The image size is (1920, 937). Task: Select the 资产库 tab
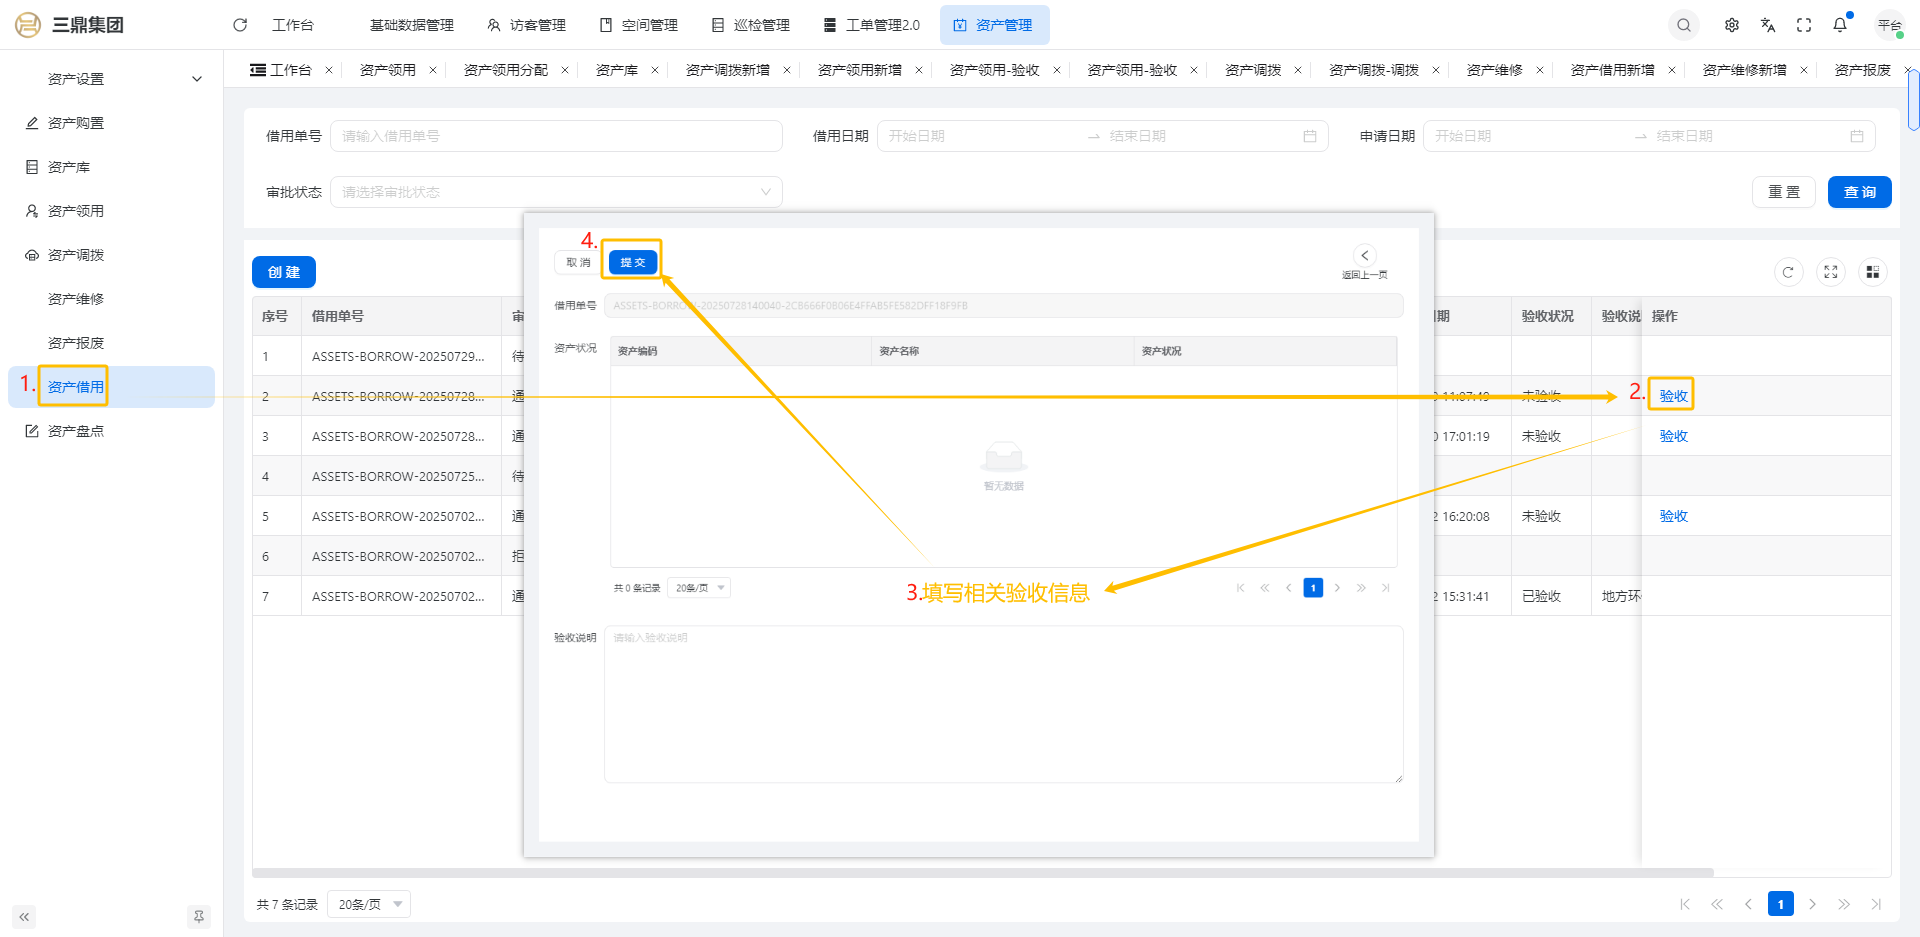point(616,70)
